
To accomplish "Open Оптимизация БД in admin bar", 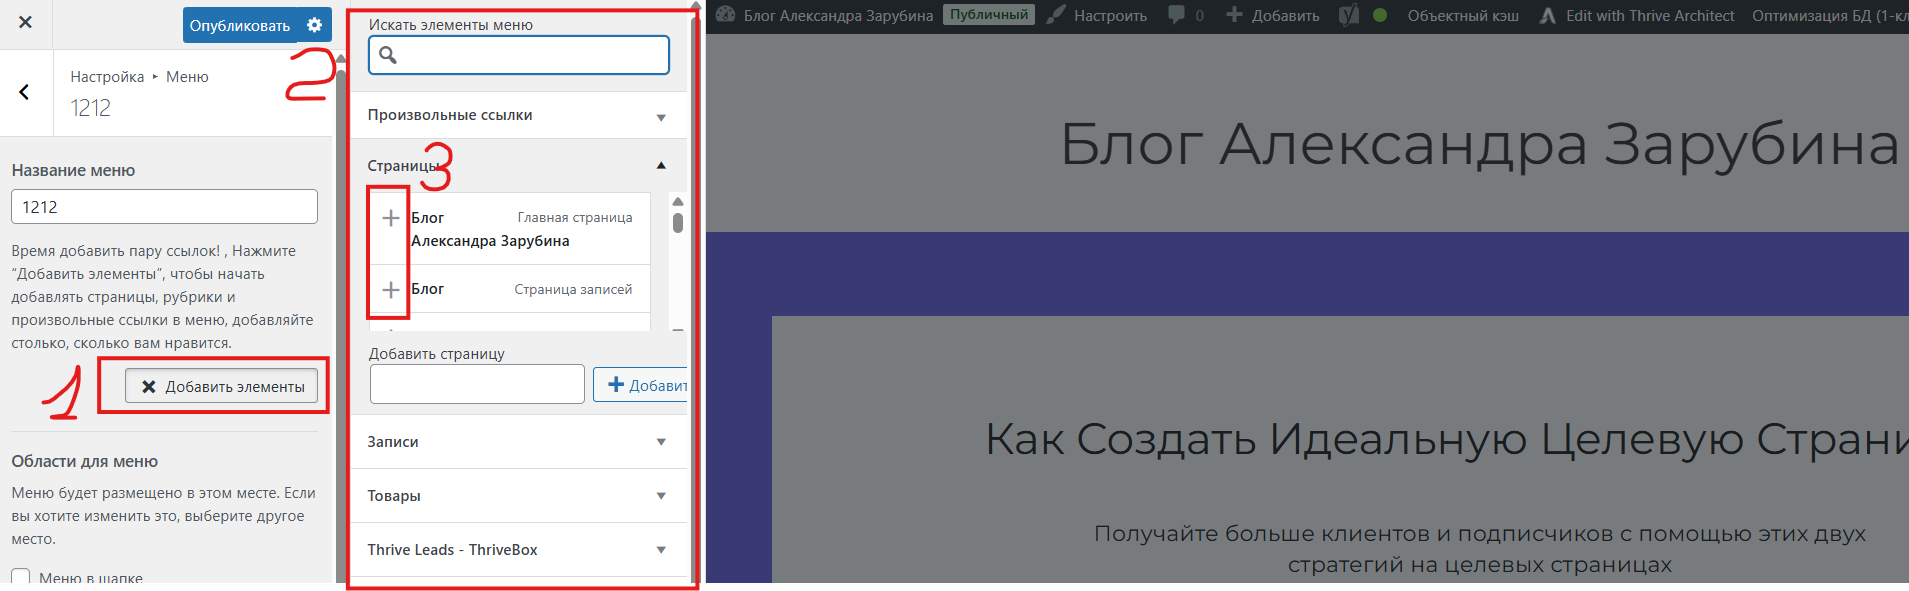I will (1829, 15).
